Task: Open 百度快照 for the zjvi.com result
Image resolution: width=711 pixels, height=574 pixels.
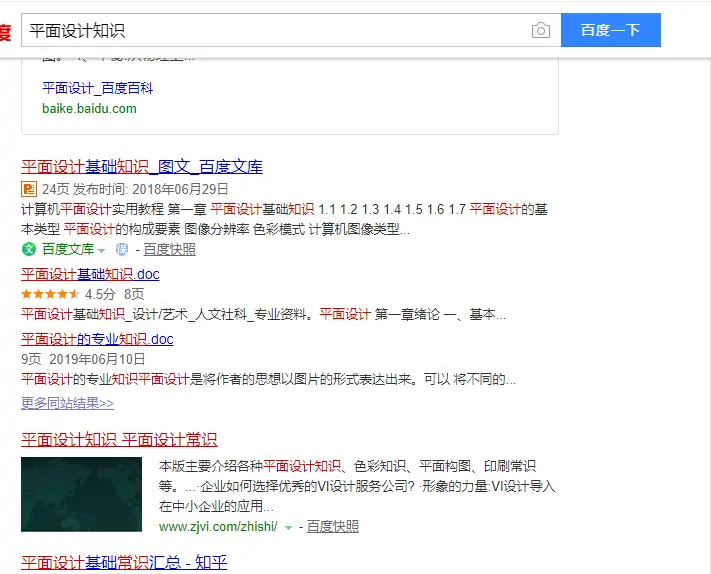Action: [333, 526]
